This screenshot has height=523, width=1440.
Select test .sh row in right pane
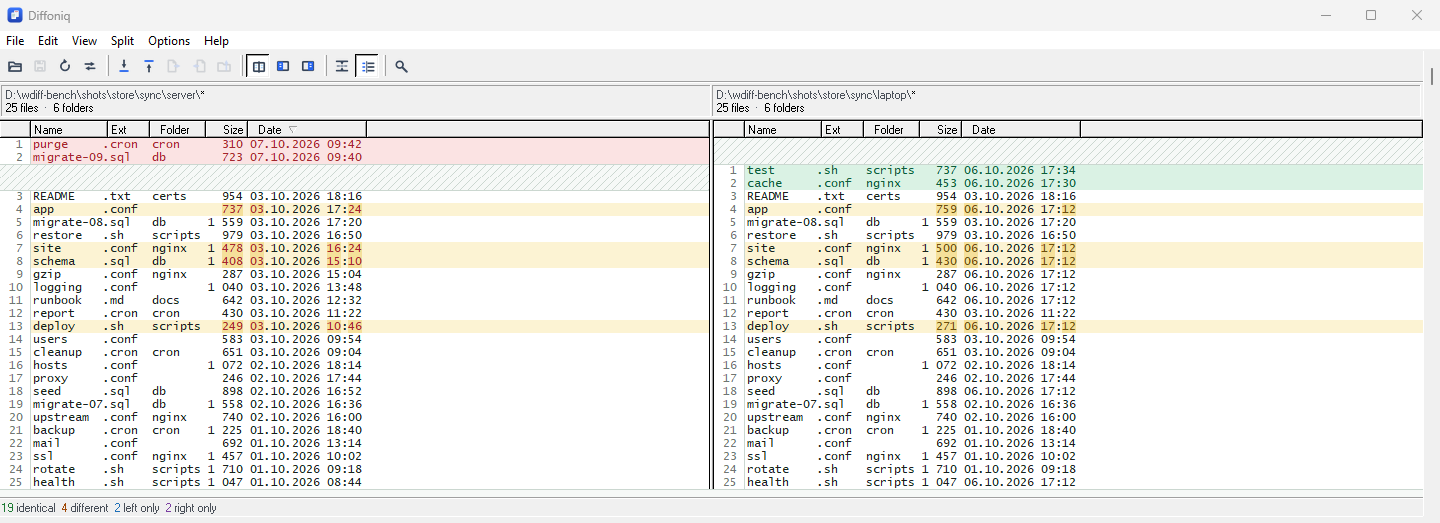point(1068,170)
